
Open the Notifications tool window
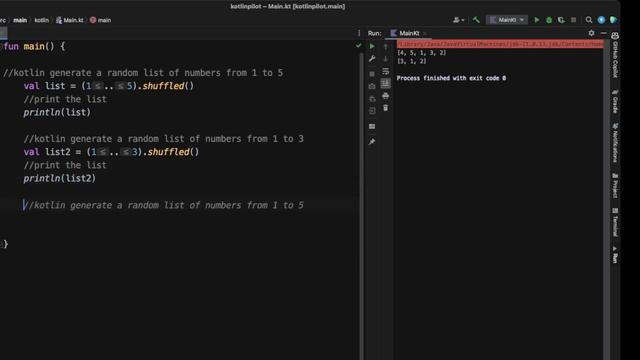coord(615,143)
